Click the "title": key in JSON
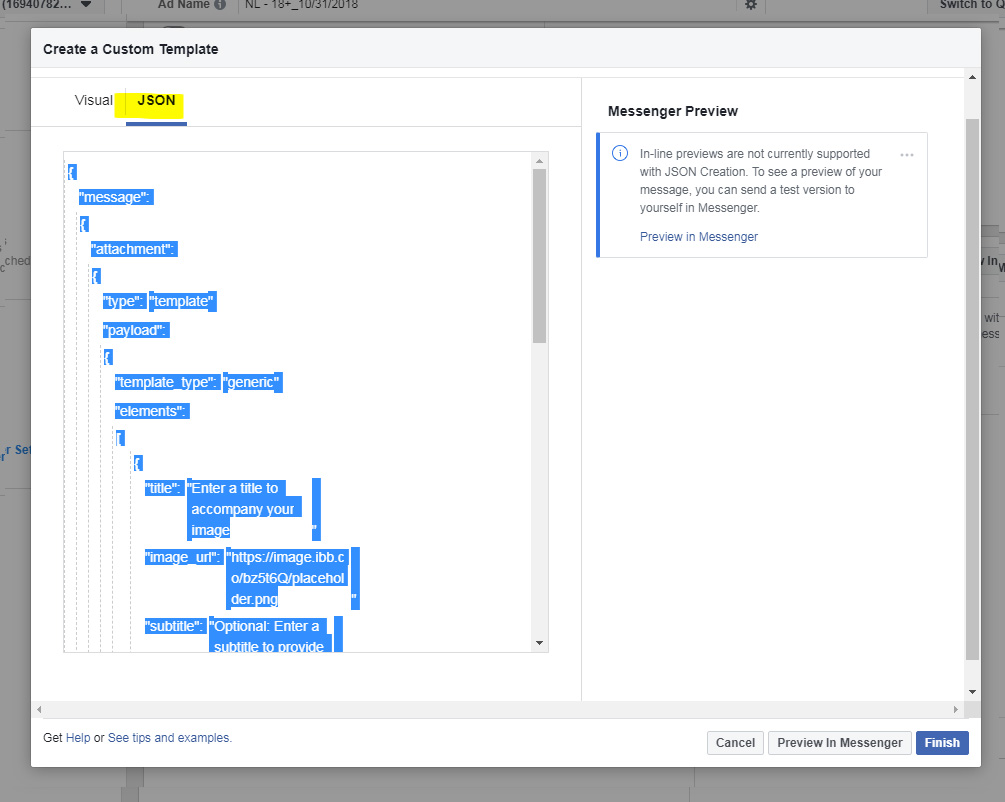The image size is (1005, 802). (163, 489)
